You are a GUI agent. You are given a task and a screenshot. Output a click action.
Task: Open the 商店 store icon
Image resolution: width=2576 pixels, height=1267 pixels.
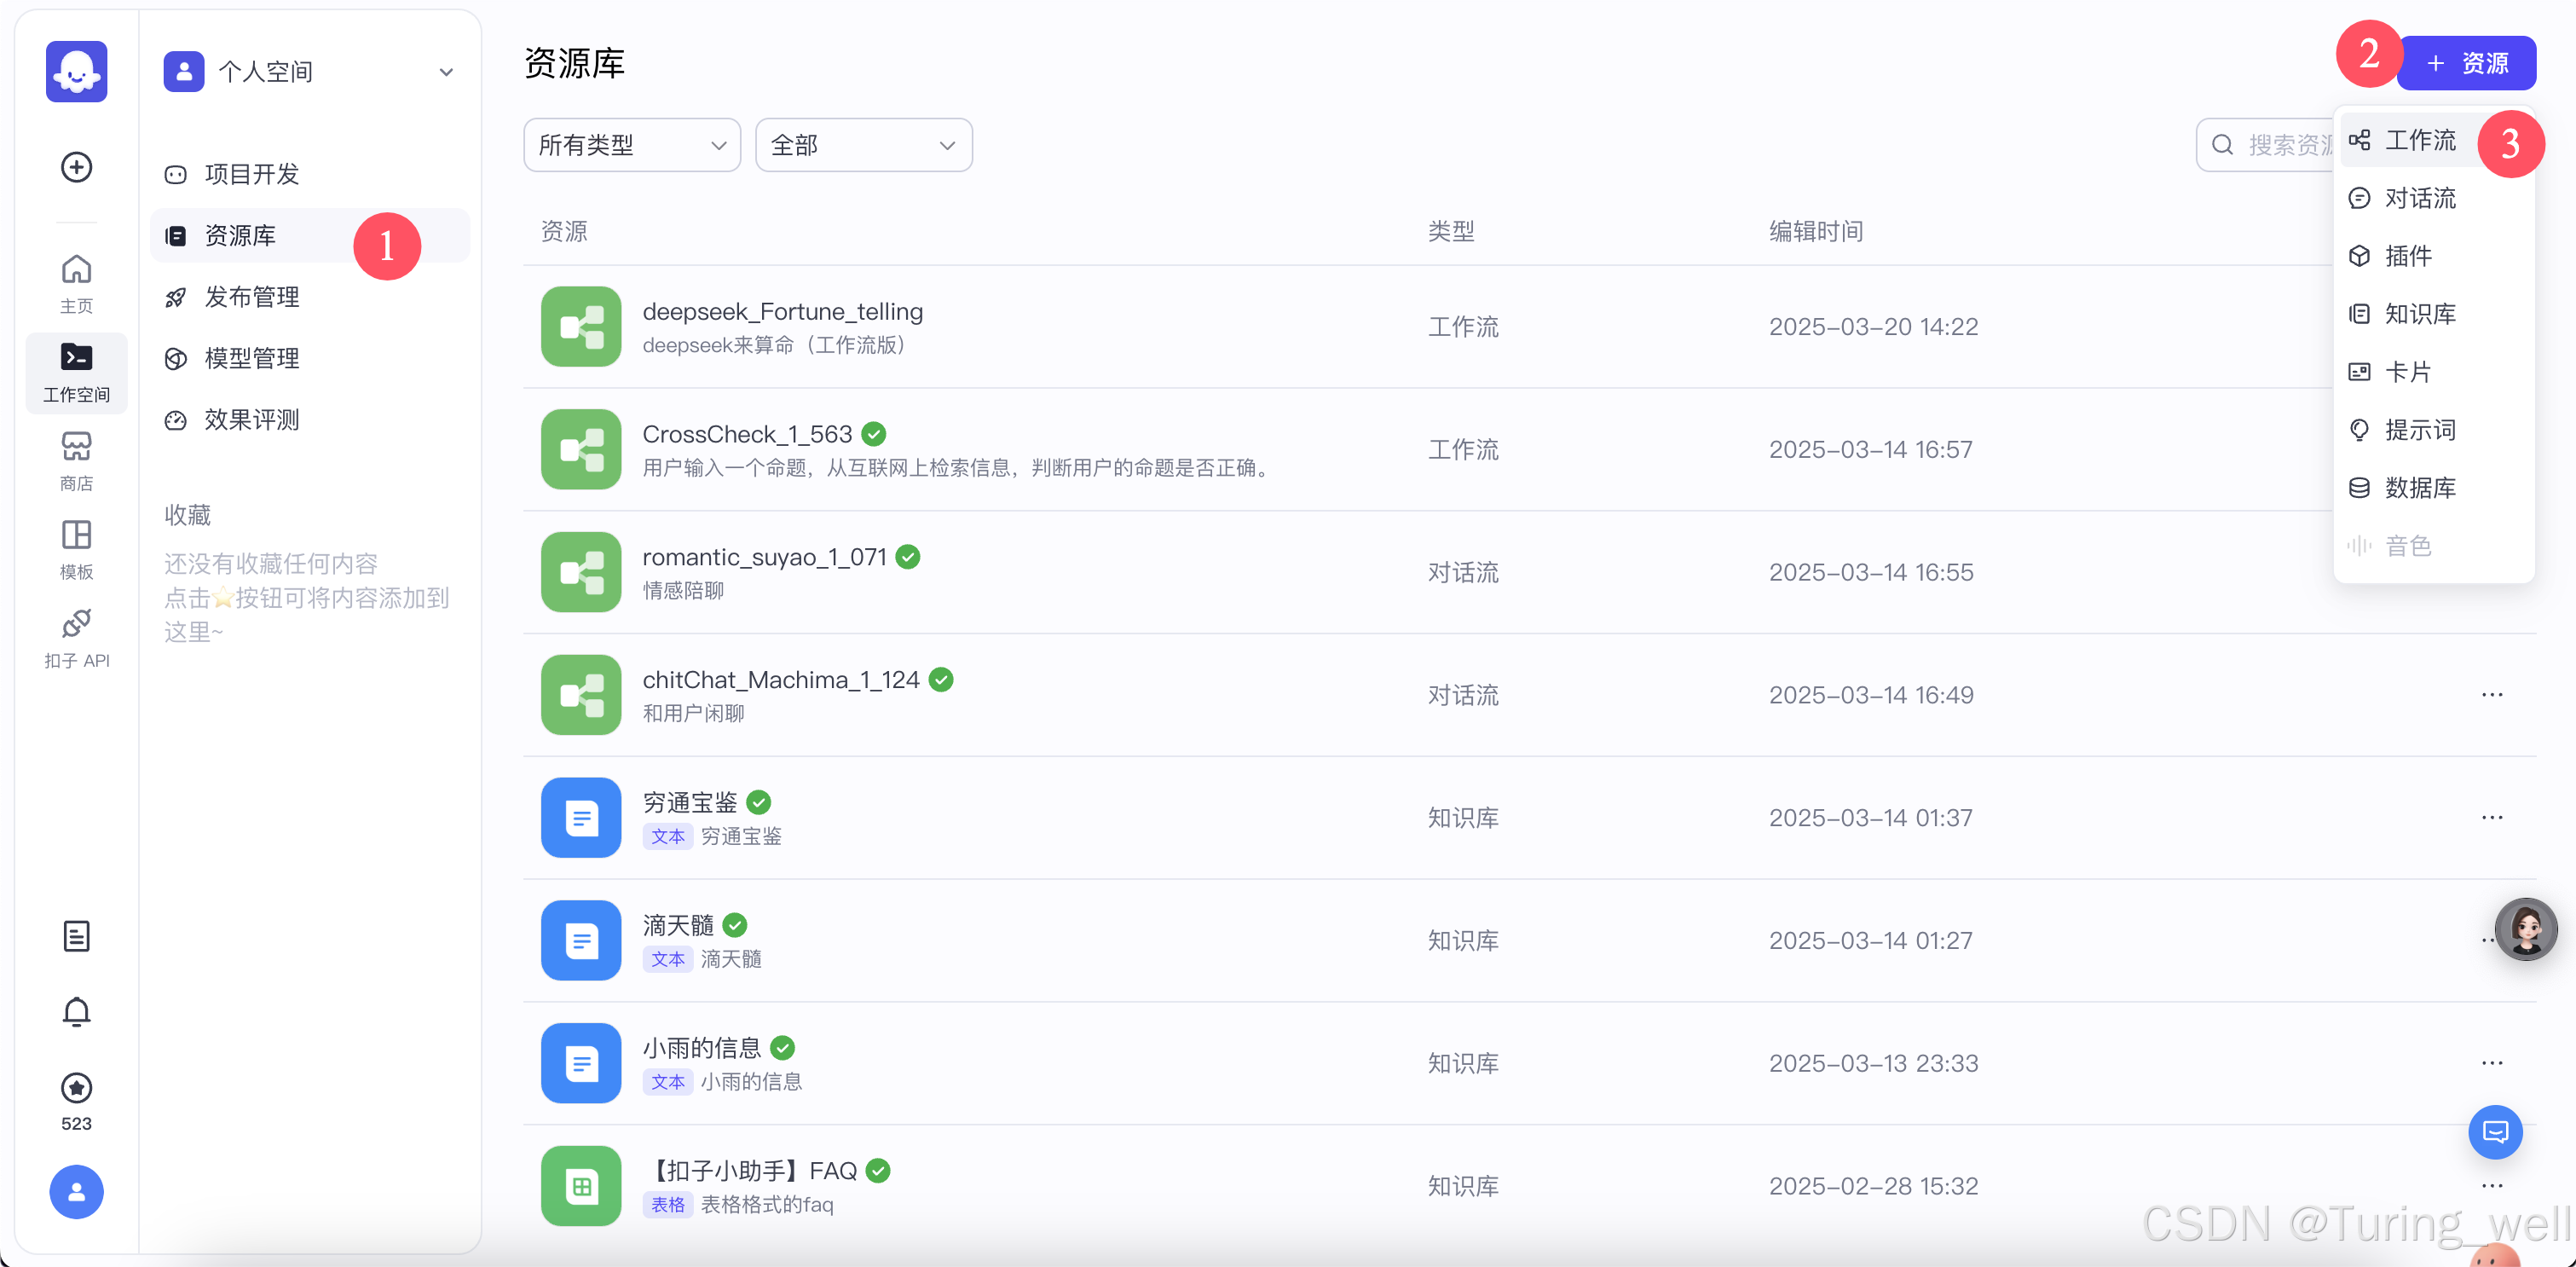click(76, 460)
